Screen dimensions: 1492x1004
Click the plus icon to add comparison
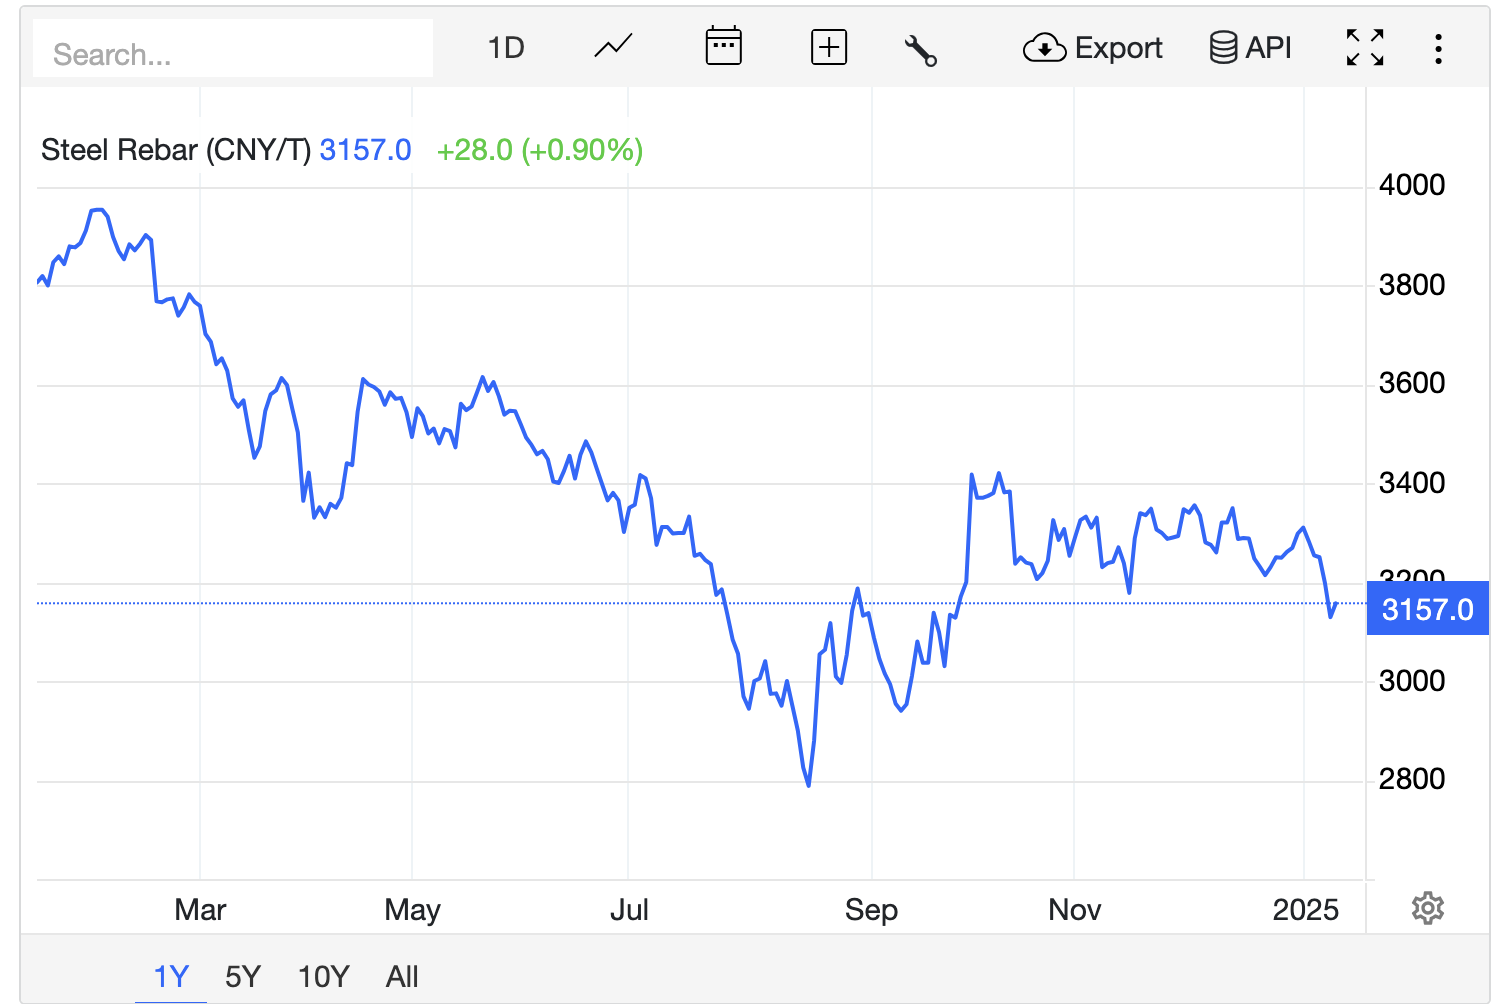click(x=828, y=47)
